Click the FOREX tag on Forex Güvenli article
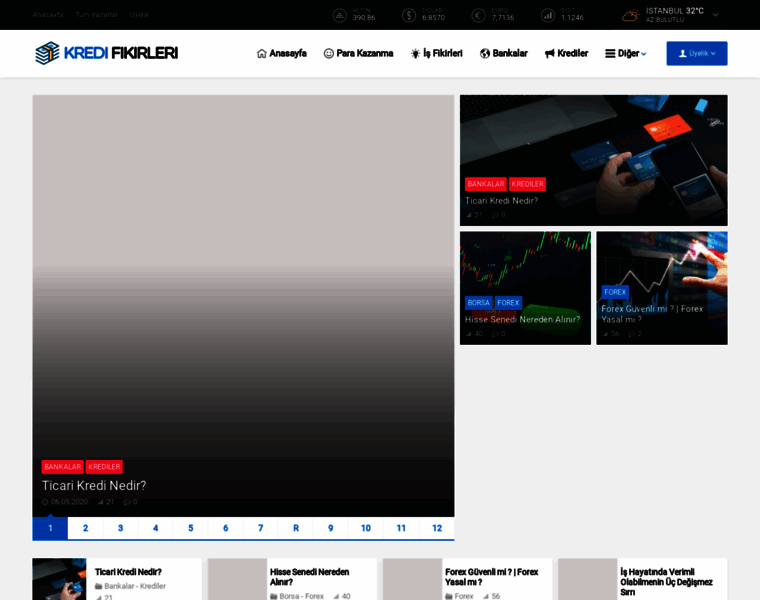Image resolution: width=760 pixels, height=600 pixels. pyautogui.click(x=615, y=292)
